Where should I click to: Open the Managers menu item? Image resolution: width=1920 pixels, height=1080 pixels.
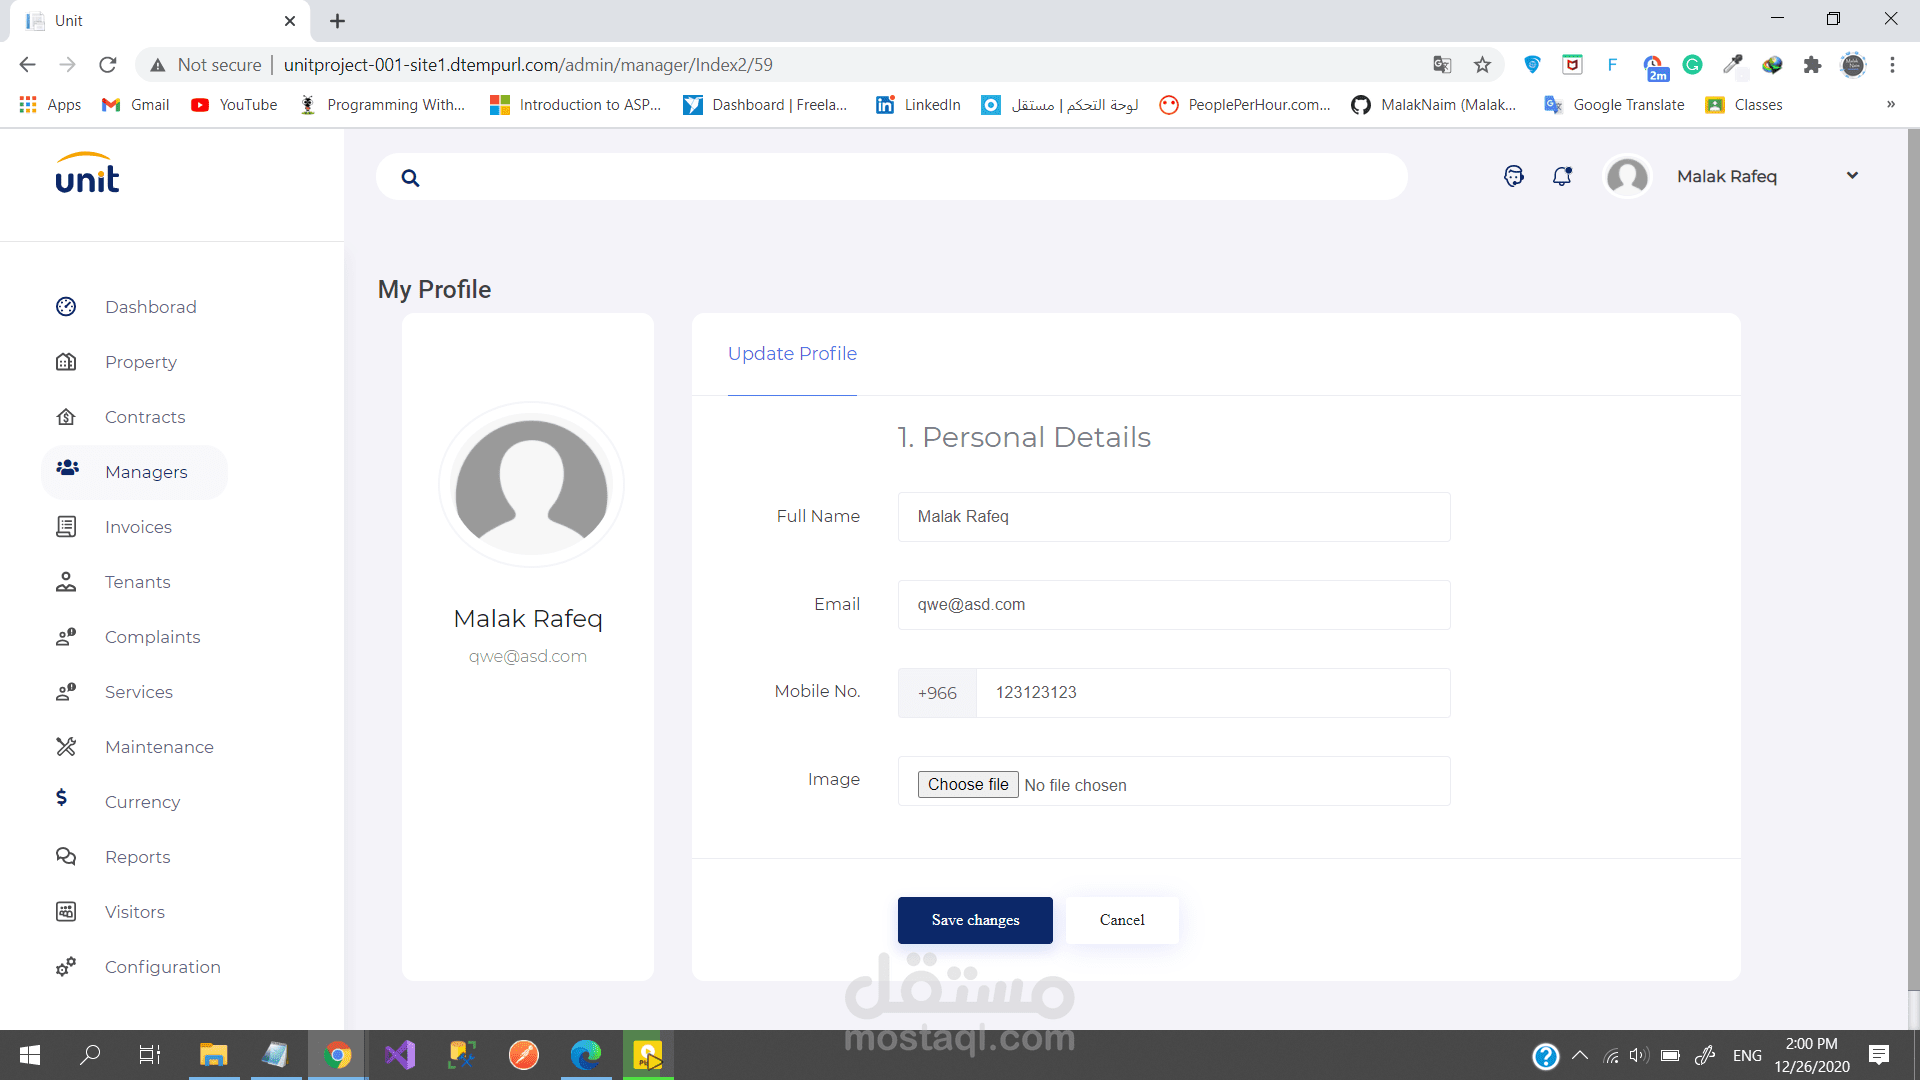coord(146,472)
